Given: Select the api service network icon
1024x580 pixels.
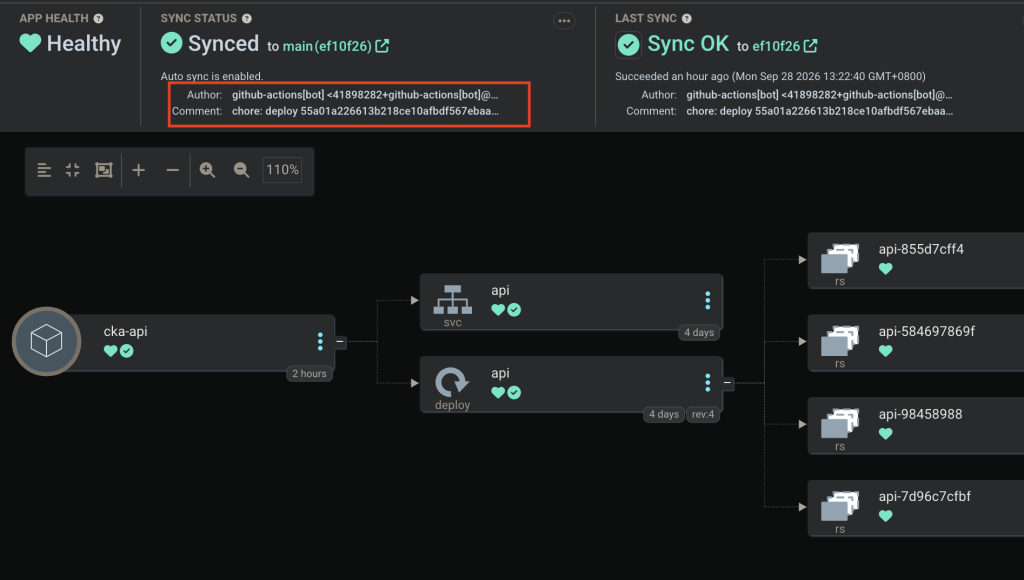Looking at the screenshot, I should point(453,300).
